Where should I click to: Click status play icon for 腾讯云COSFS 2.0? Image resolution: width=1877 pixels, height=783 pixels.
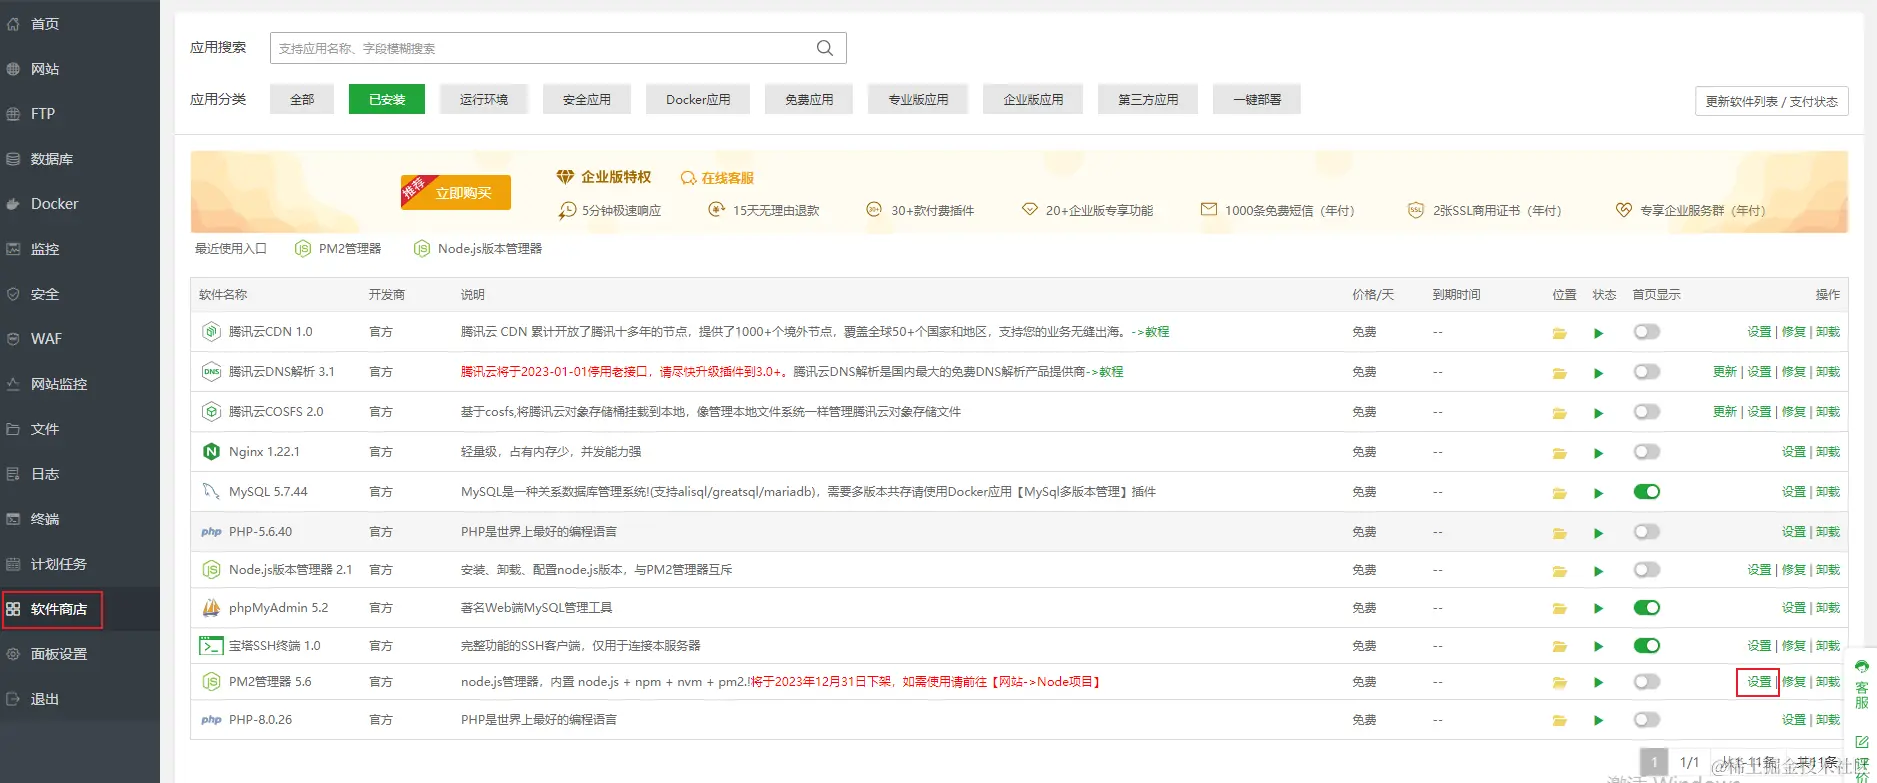pyautogui.click(x=1598, y=413)
